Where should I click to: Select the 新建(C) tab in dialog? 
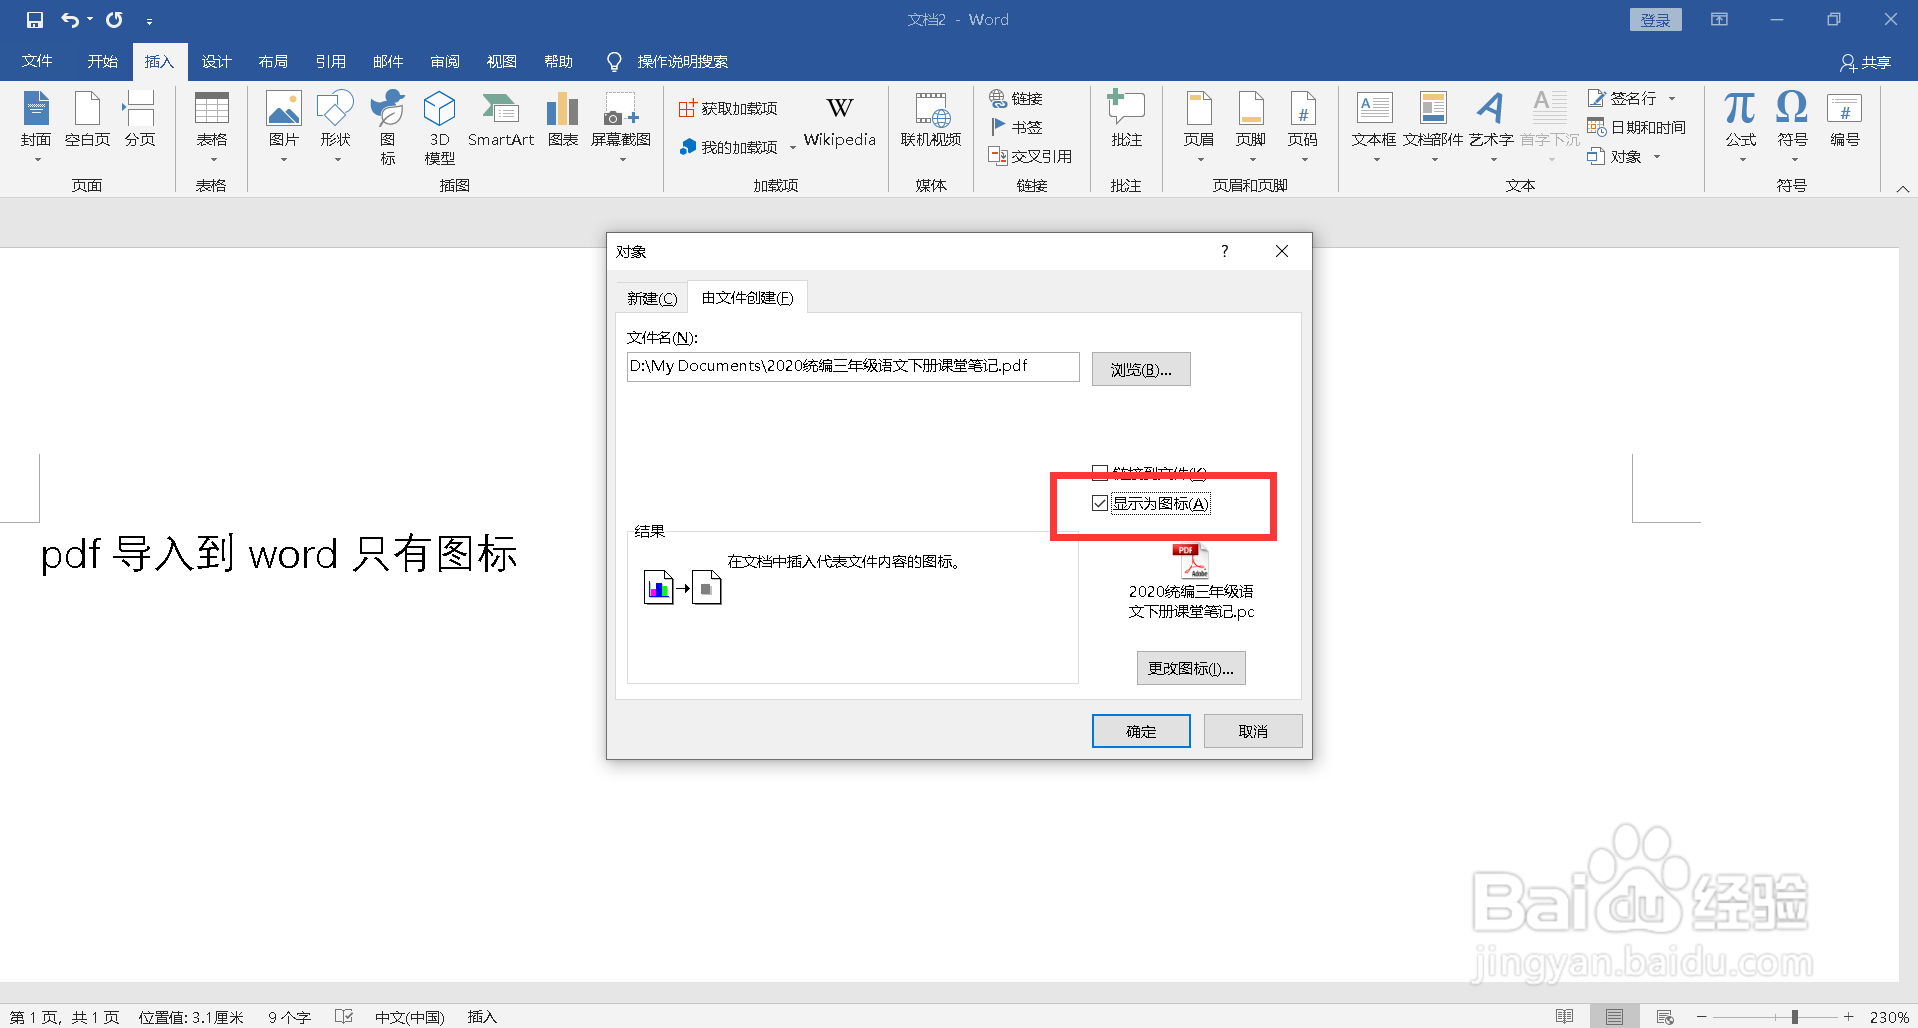click(x=652, y=298)
